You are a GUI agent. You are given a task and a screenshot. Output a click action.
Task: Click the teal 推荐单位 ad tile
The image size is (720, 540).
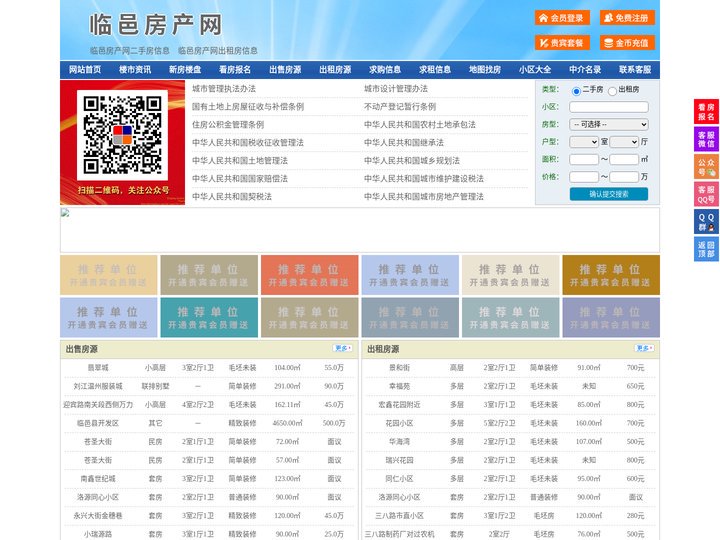pos(209,317)
